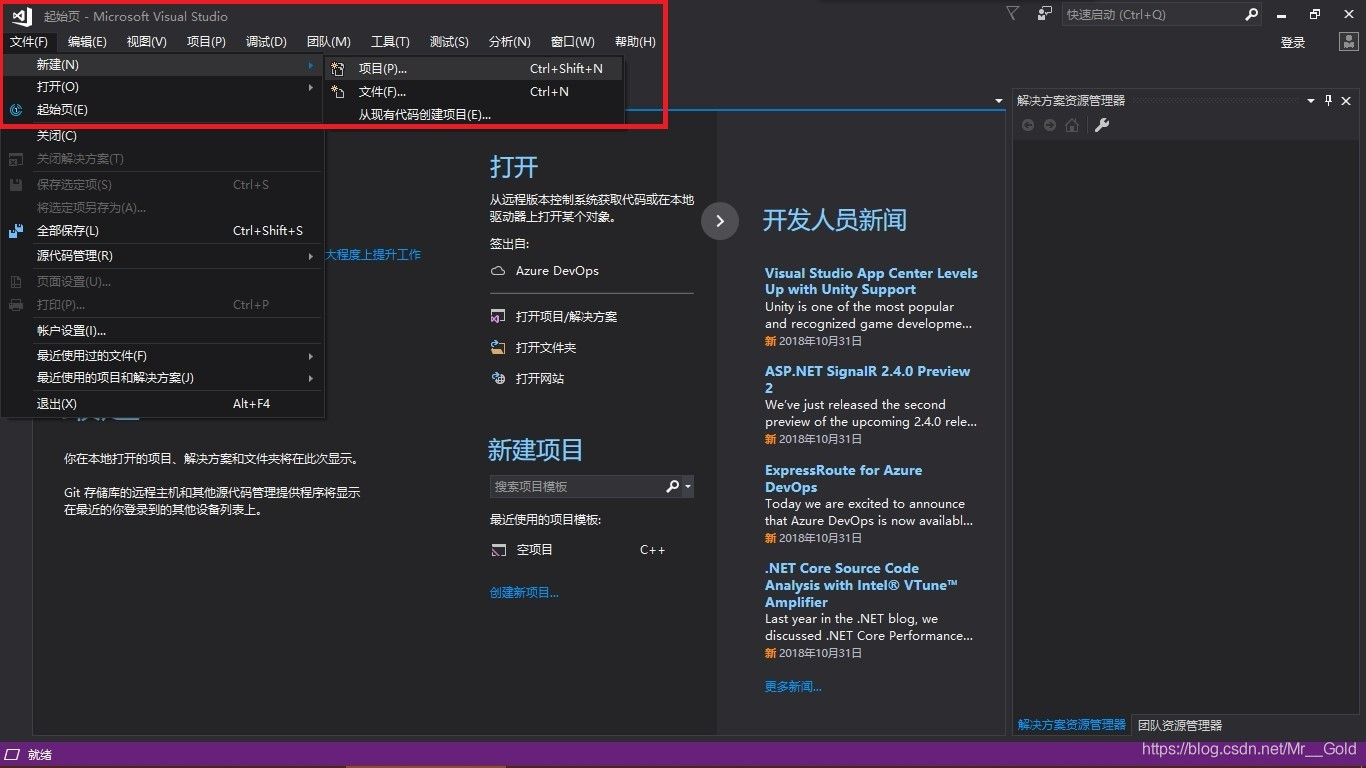Open the Solution Explorer window options arrow
Viewport: 1366px width, 768px height.
point(1311,101)
